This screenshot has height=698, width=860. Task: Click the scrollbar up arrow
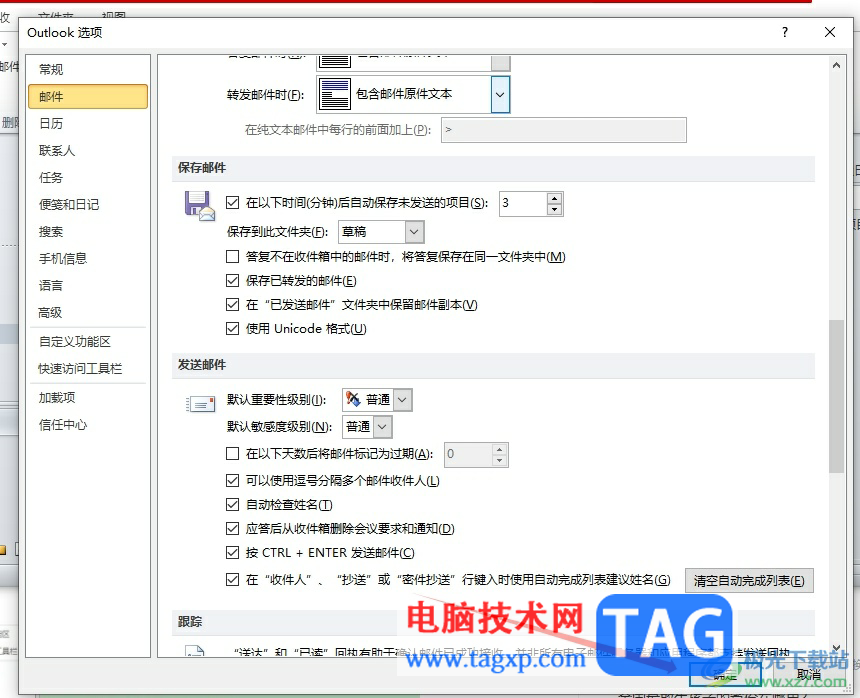[836, 65]
